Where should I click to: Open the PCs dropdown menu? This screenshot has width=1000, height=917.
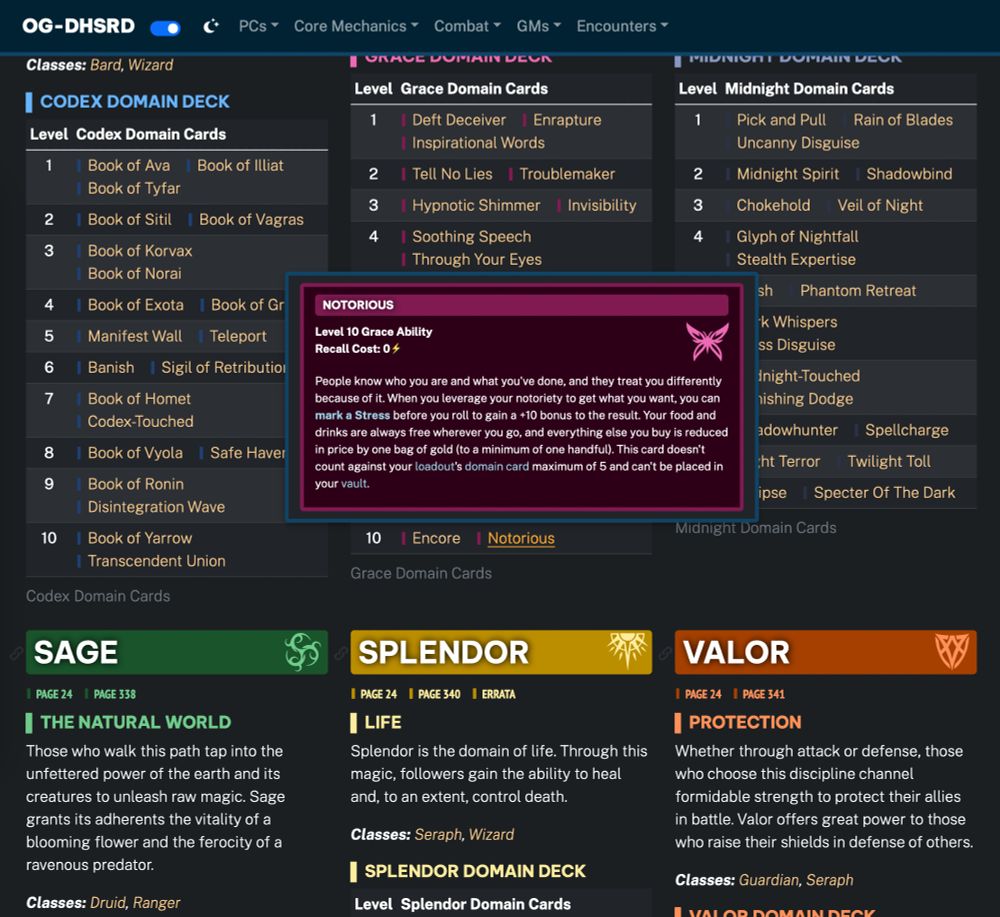click(258, 26)
